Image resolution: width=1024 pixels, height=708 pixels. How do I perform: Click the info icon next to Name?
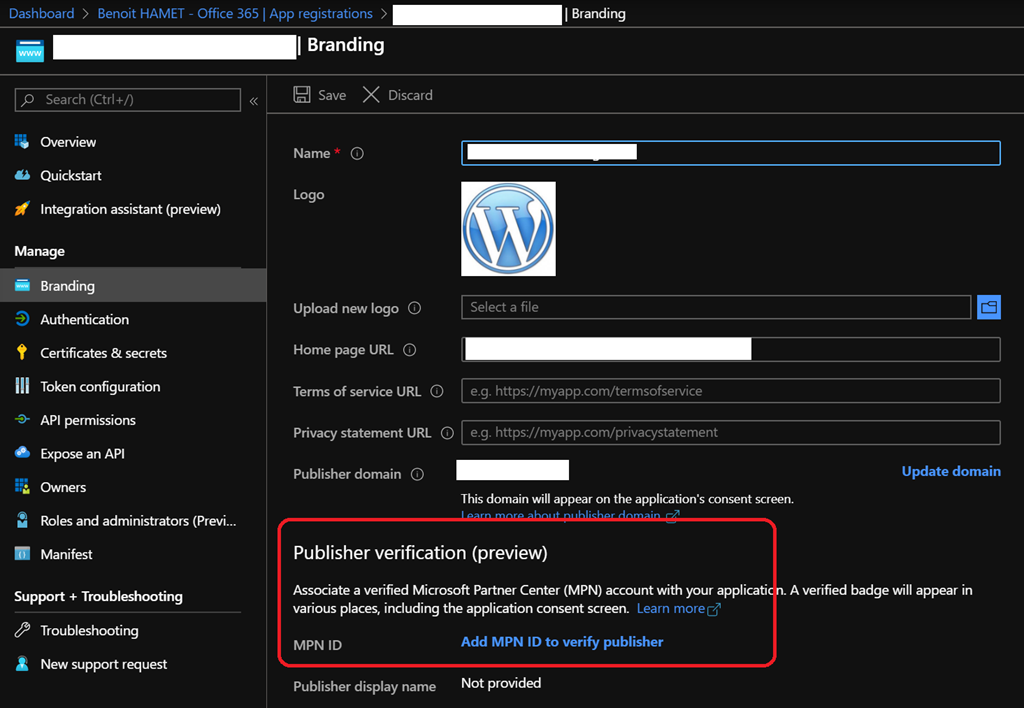tap(357, 154)
